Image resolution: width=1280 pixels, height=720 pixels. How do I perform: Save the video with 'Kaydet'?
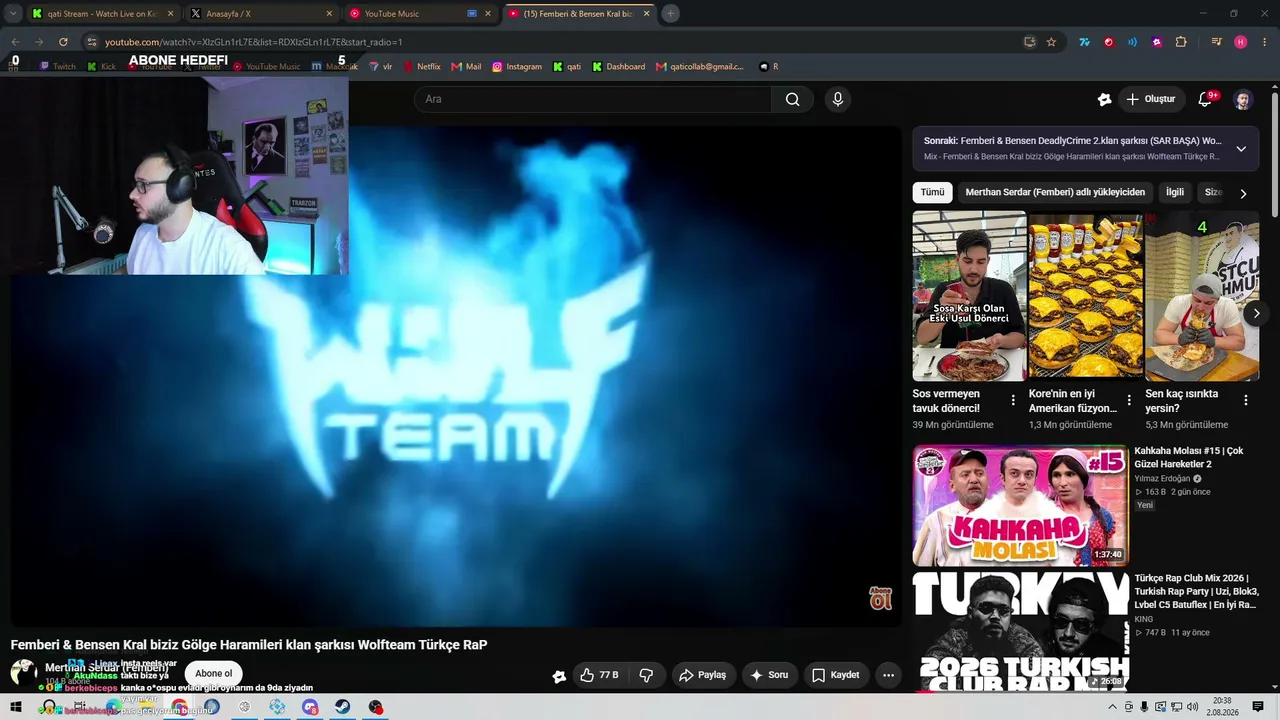(x=835, y=675)
